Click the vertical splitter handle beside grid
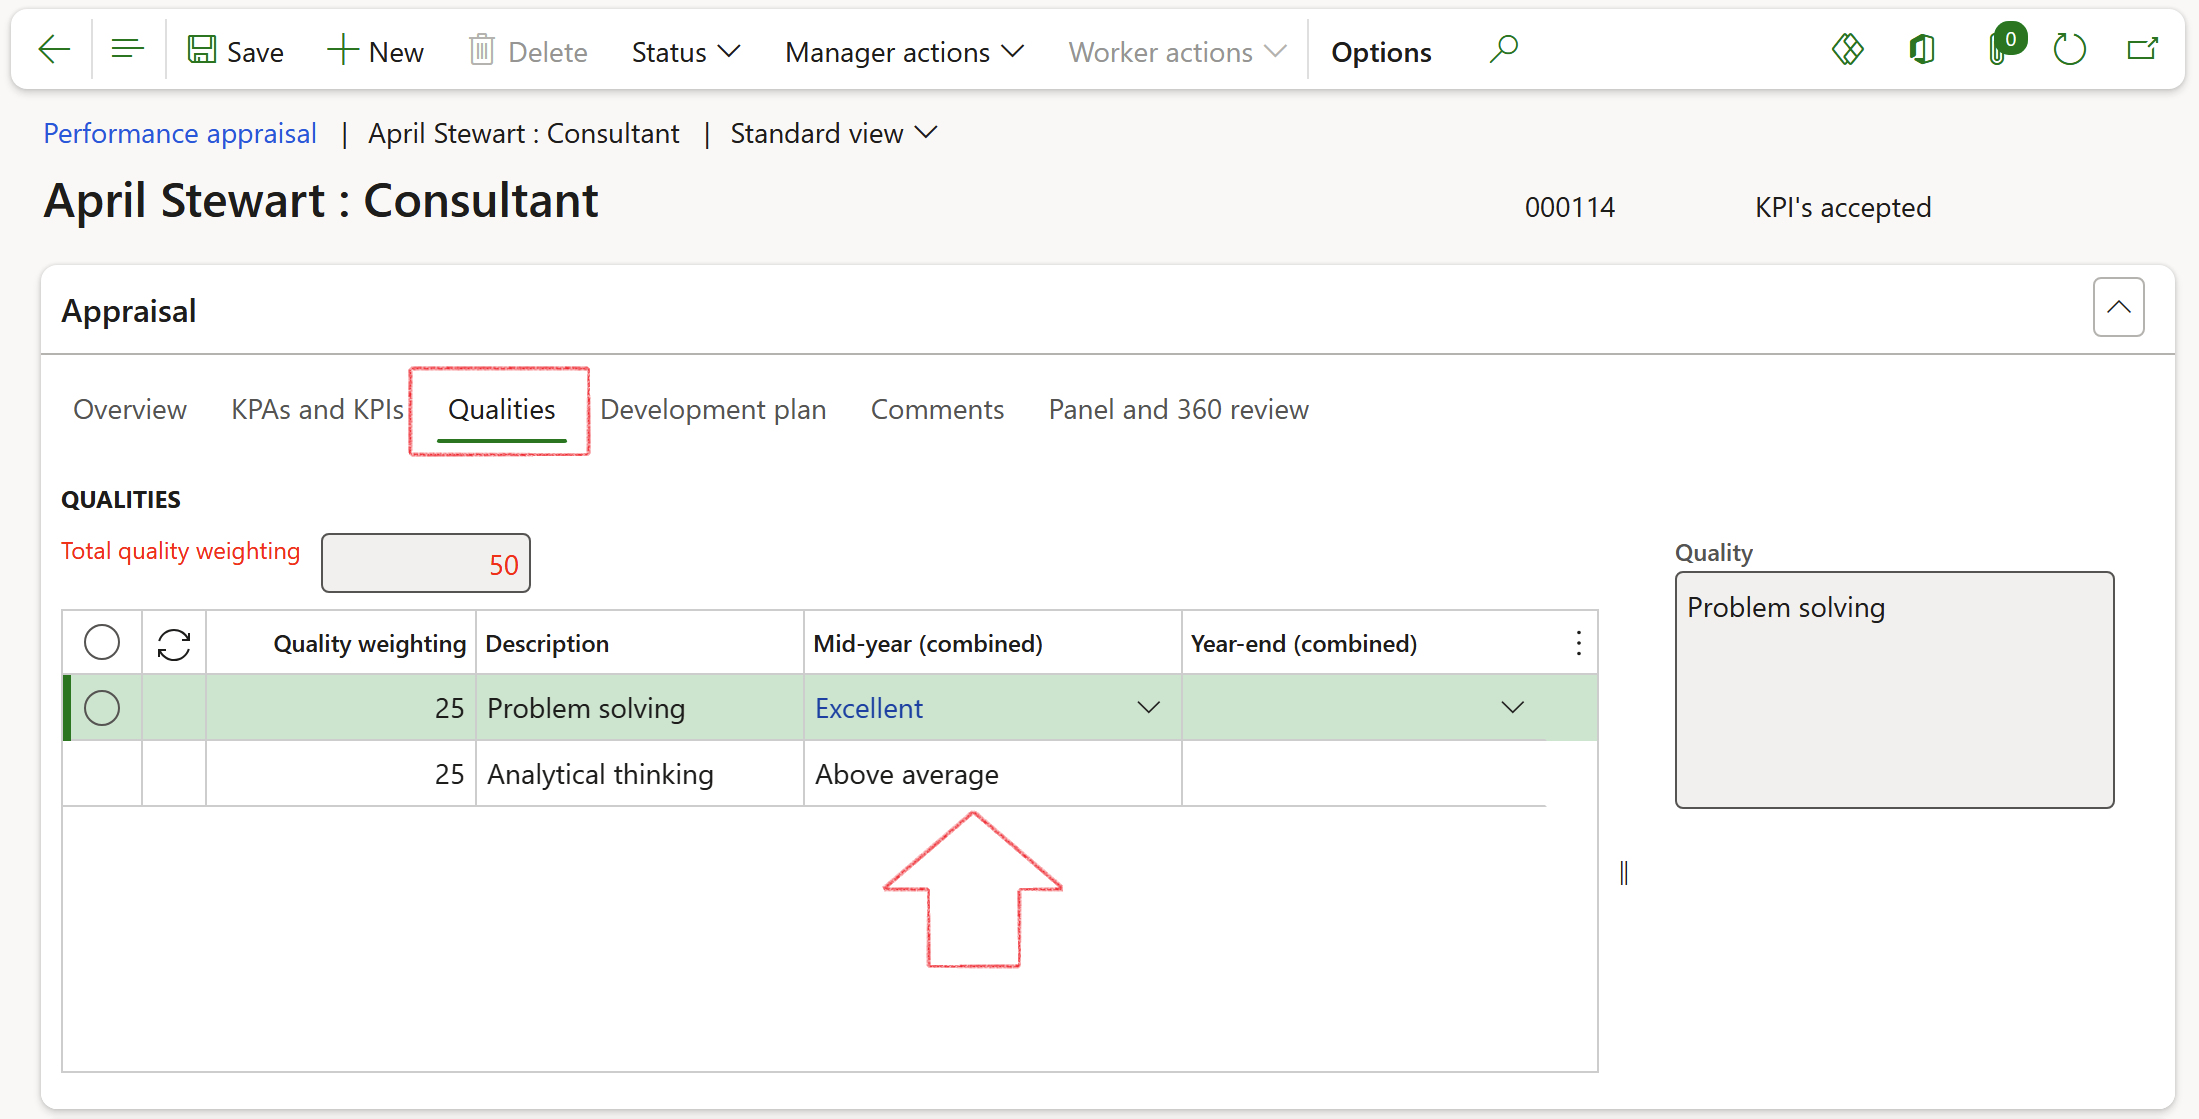Viewport: 2199px width, 1119px height. pyautogui.click(x=1623, y=874)
